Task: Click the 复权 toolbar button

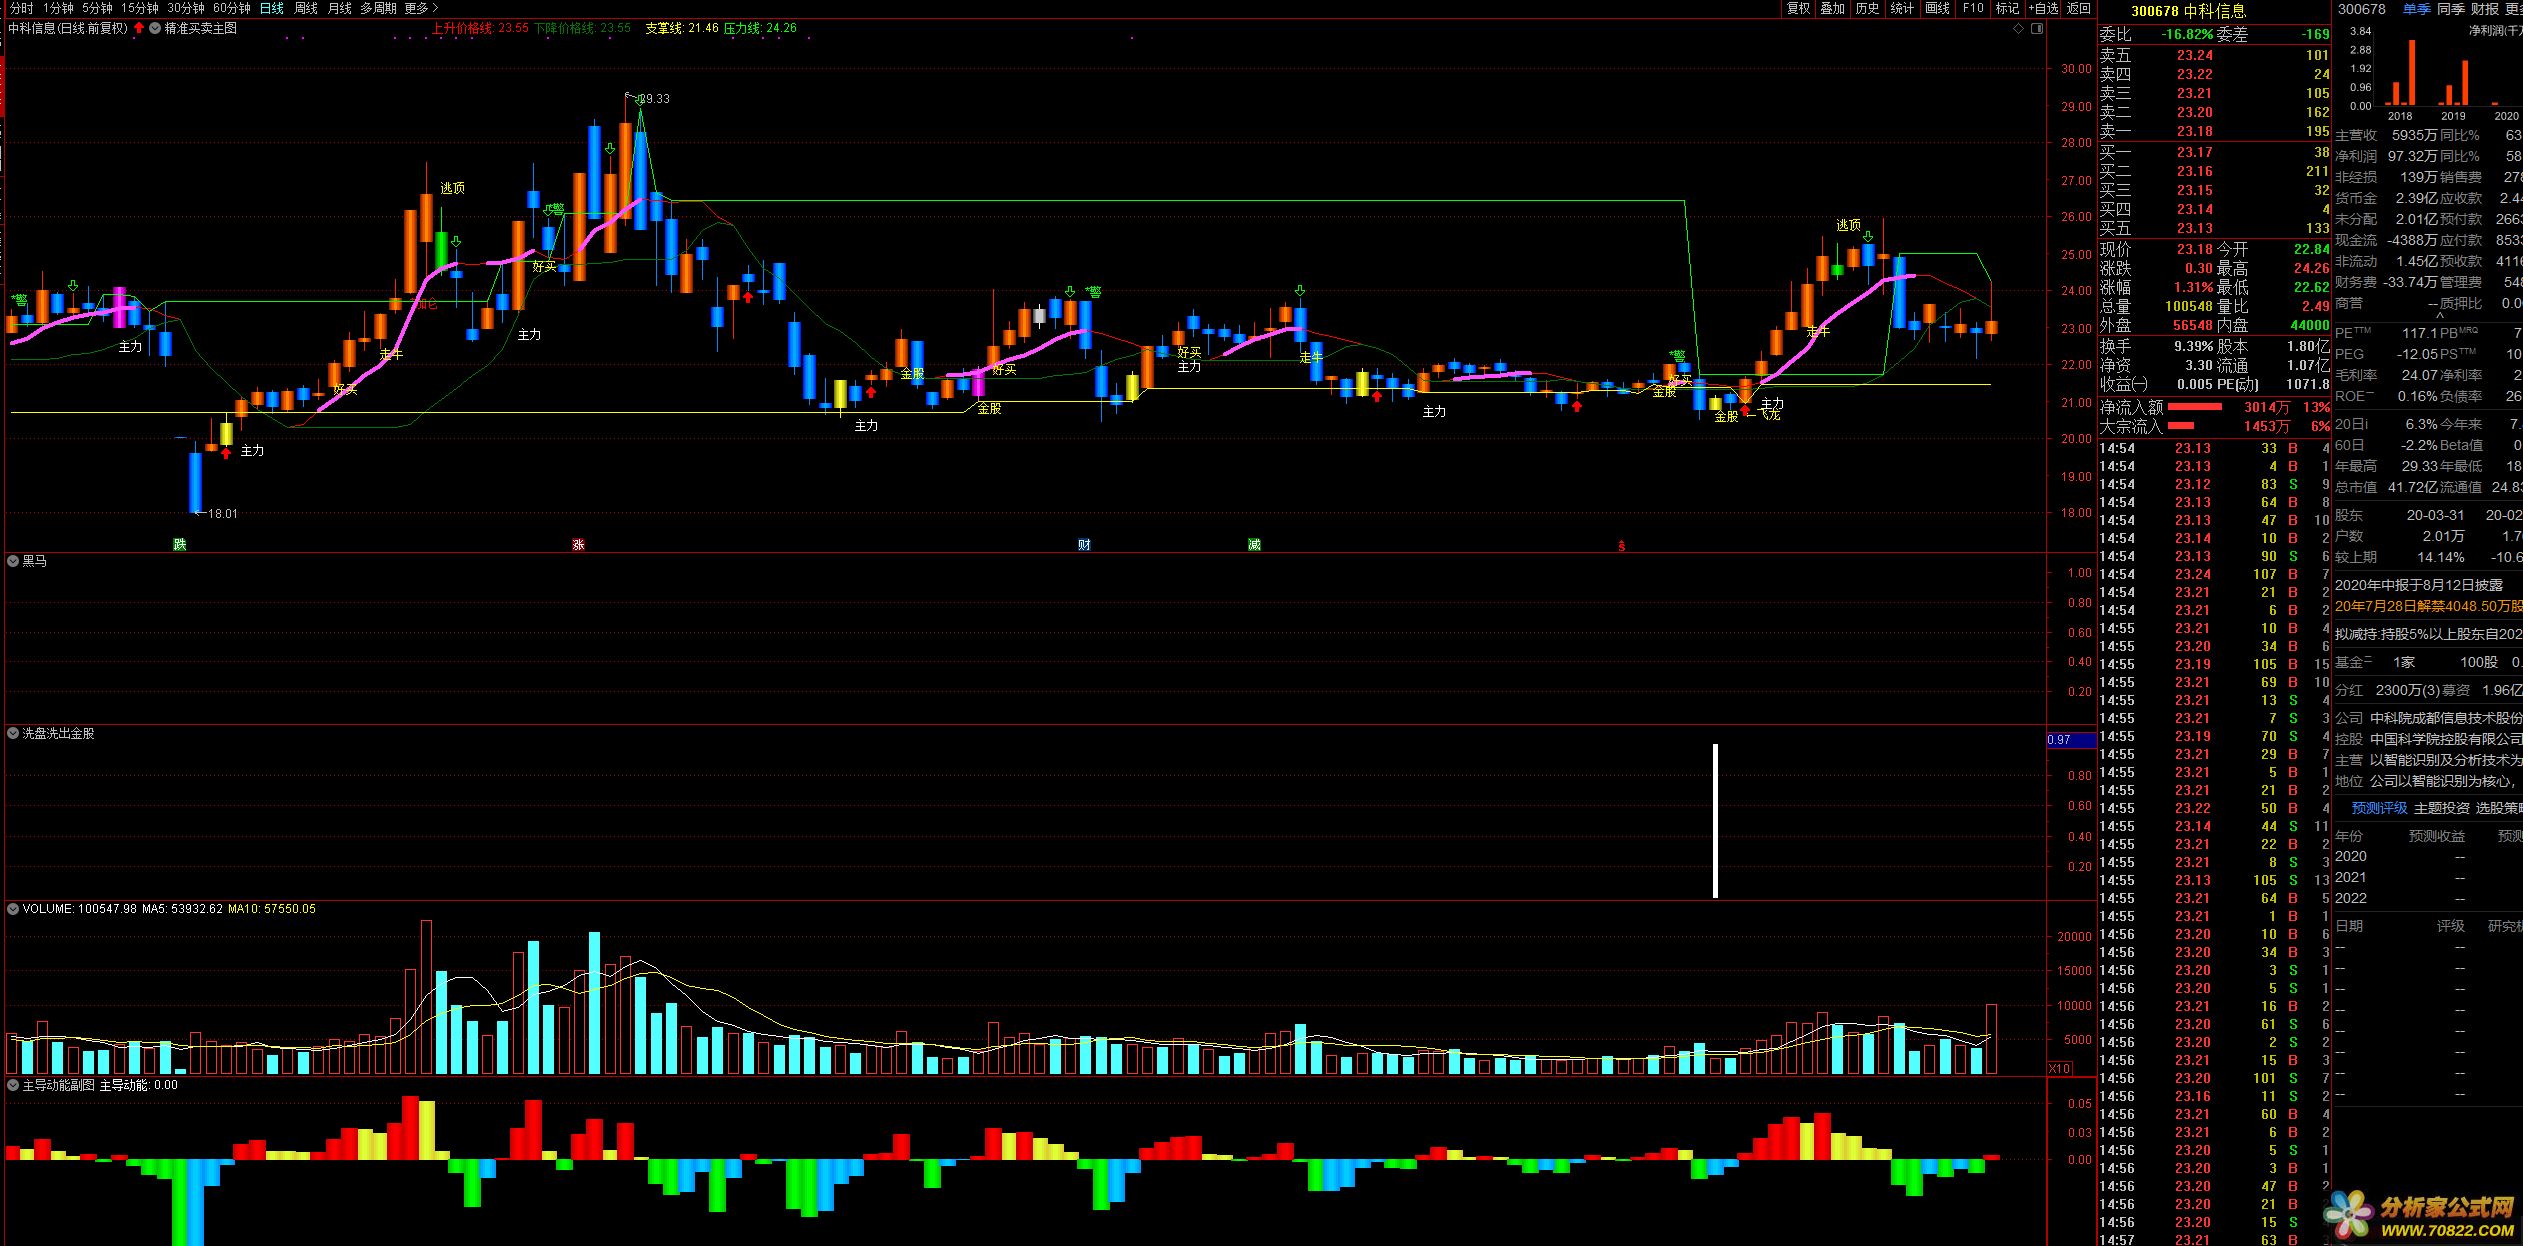Action: click(x=1799, y=8)
